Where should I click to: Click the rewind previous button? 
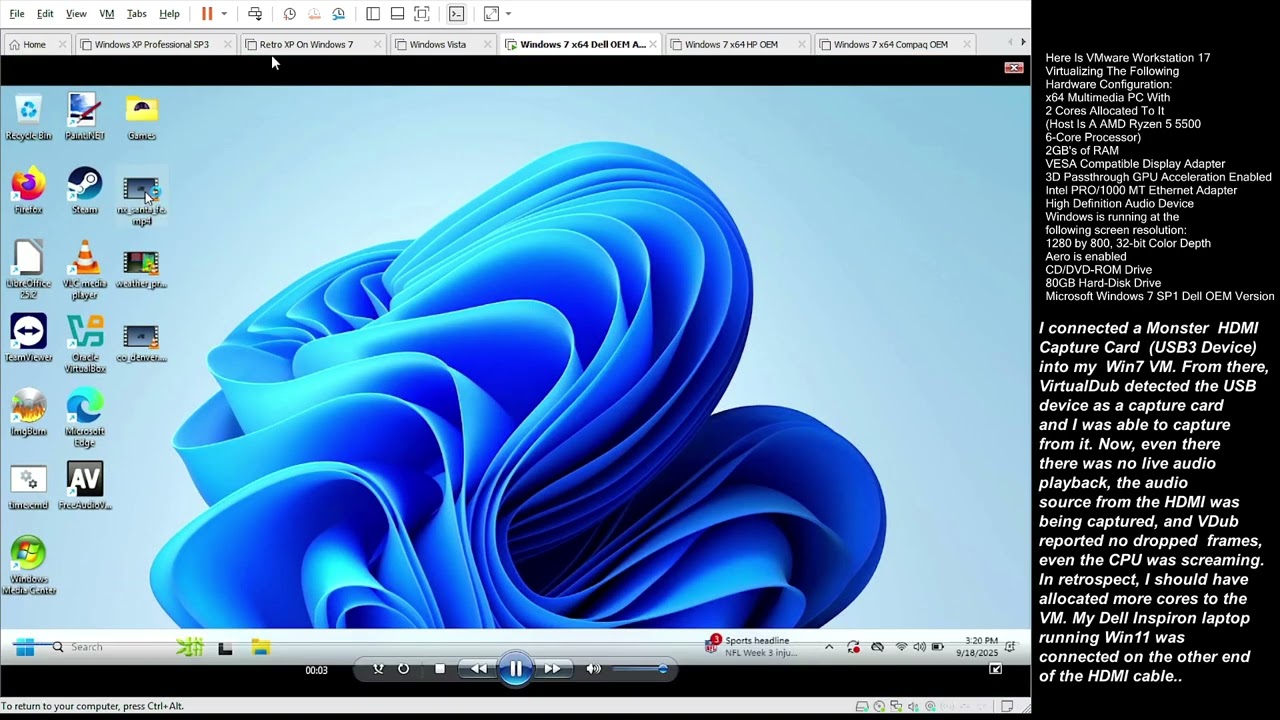479,669
